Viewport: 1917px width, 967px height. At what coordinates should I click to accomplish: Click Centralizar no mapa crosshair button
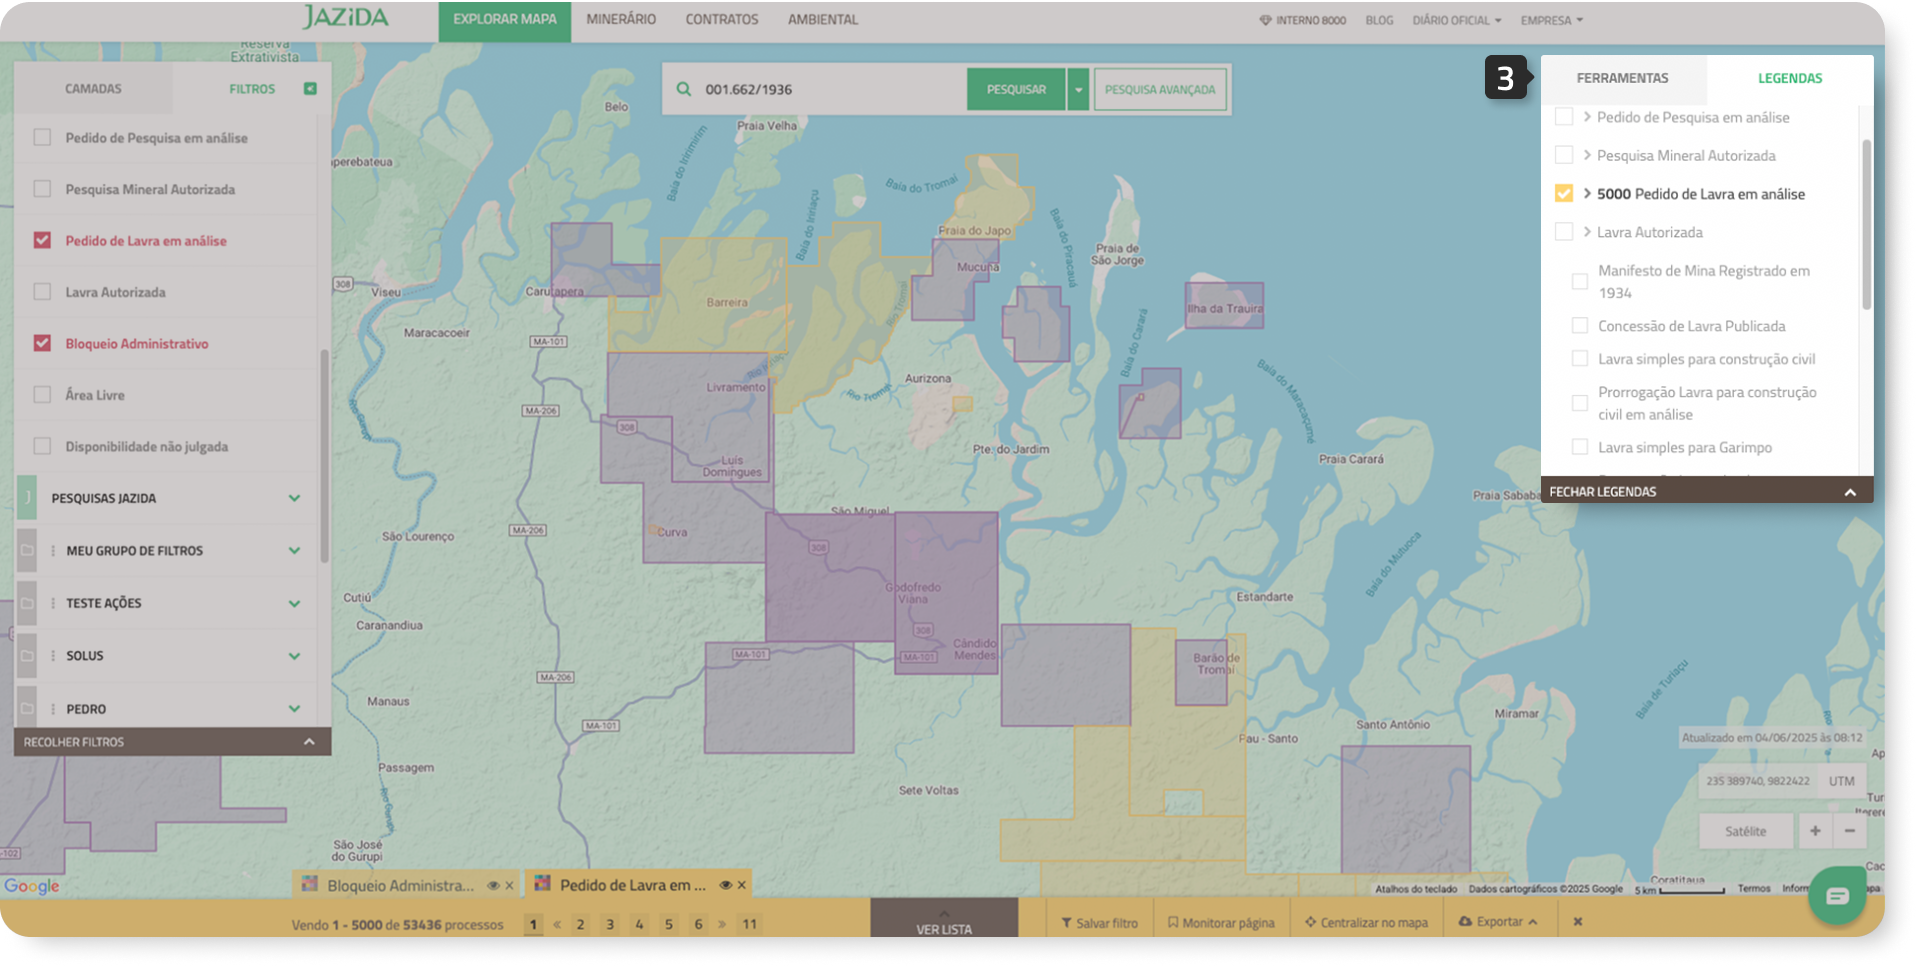[1366, 923]
